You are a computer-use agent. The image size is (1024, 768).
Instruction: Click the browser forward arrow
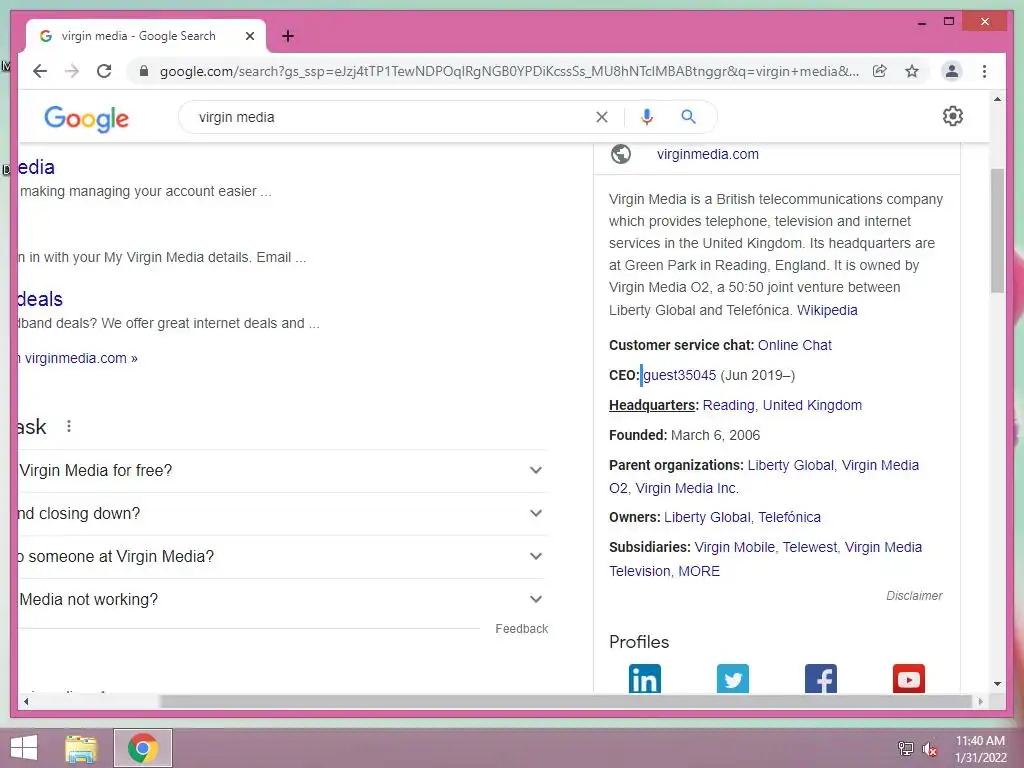click(72, 71)
